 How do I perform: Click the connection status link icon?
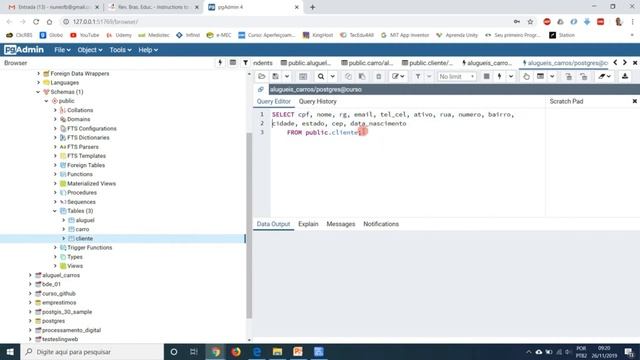point(261,89)
